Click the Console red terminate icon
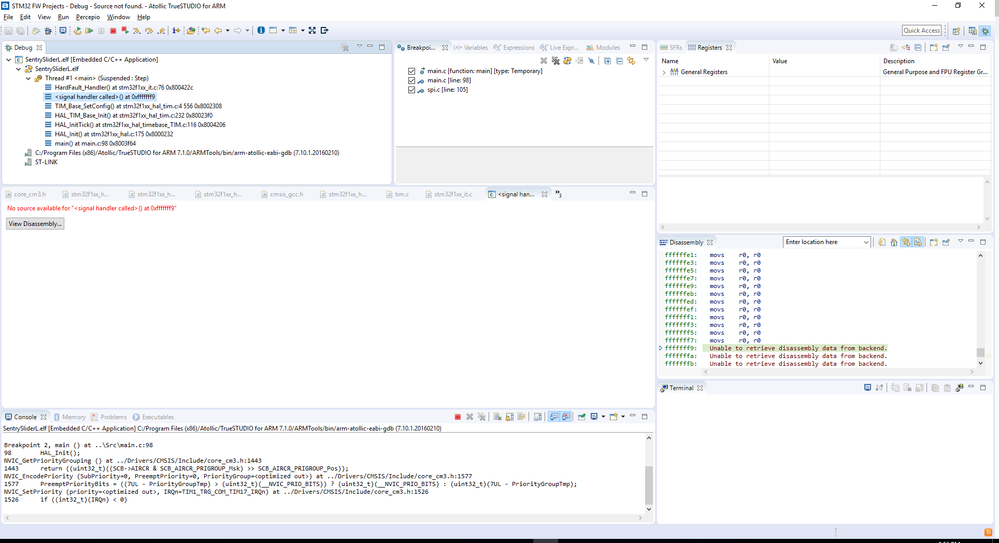 click(457, 417)
